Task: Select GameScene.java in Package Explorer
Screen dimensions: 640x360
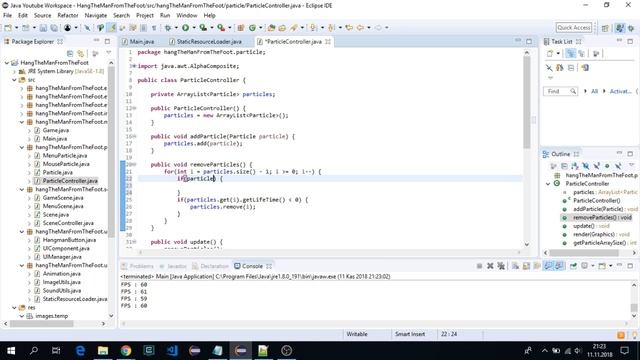Action: 63,198
